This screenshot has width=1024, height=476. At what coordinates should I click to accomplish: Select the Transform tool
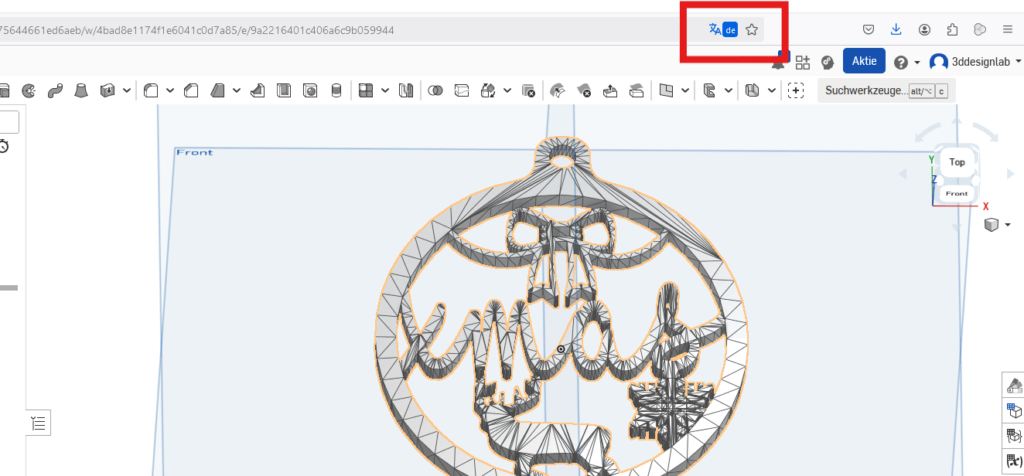click(x=488, y=91)
